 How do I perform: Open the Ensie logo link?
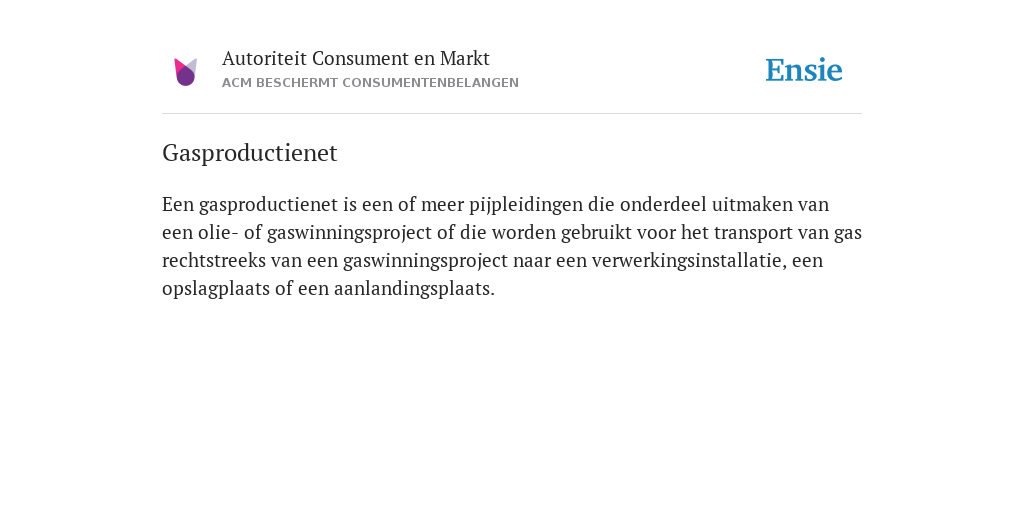pyautogui.click(x=804, y=71)
